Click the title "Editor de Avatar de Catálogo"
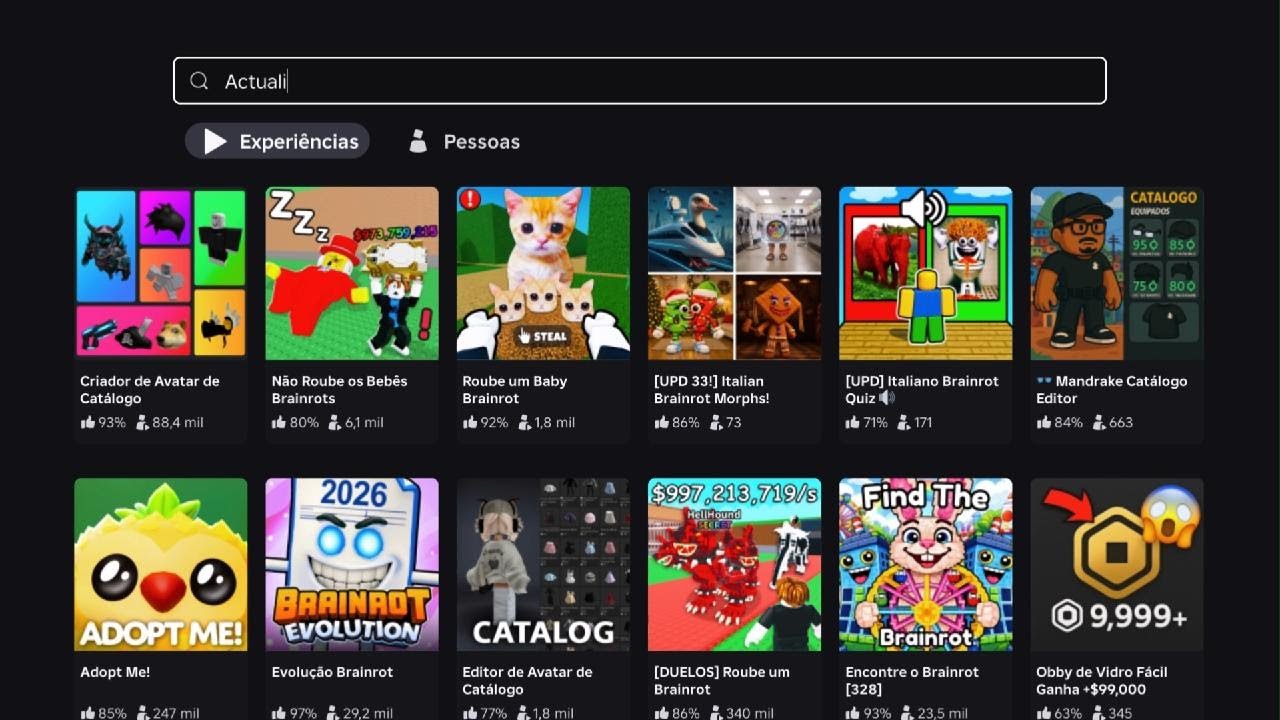Viewport: 1280px width, 720px height. (527, 680)
